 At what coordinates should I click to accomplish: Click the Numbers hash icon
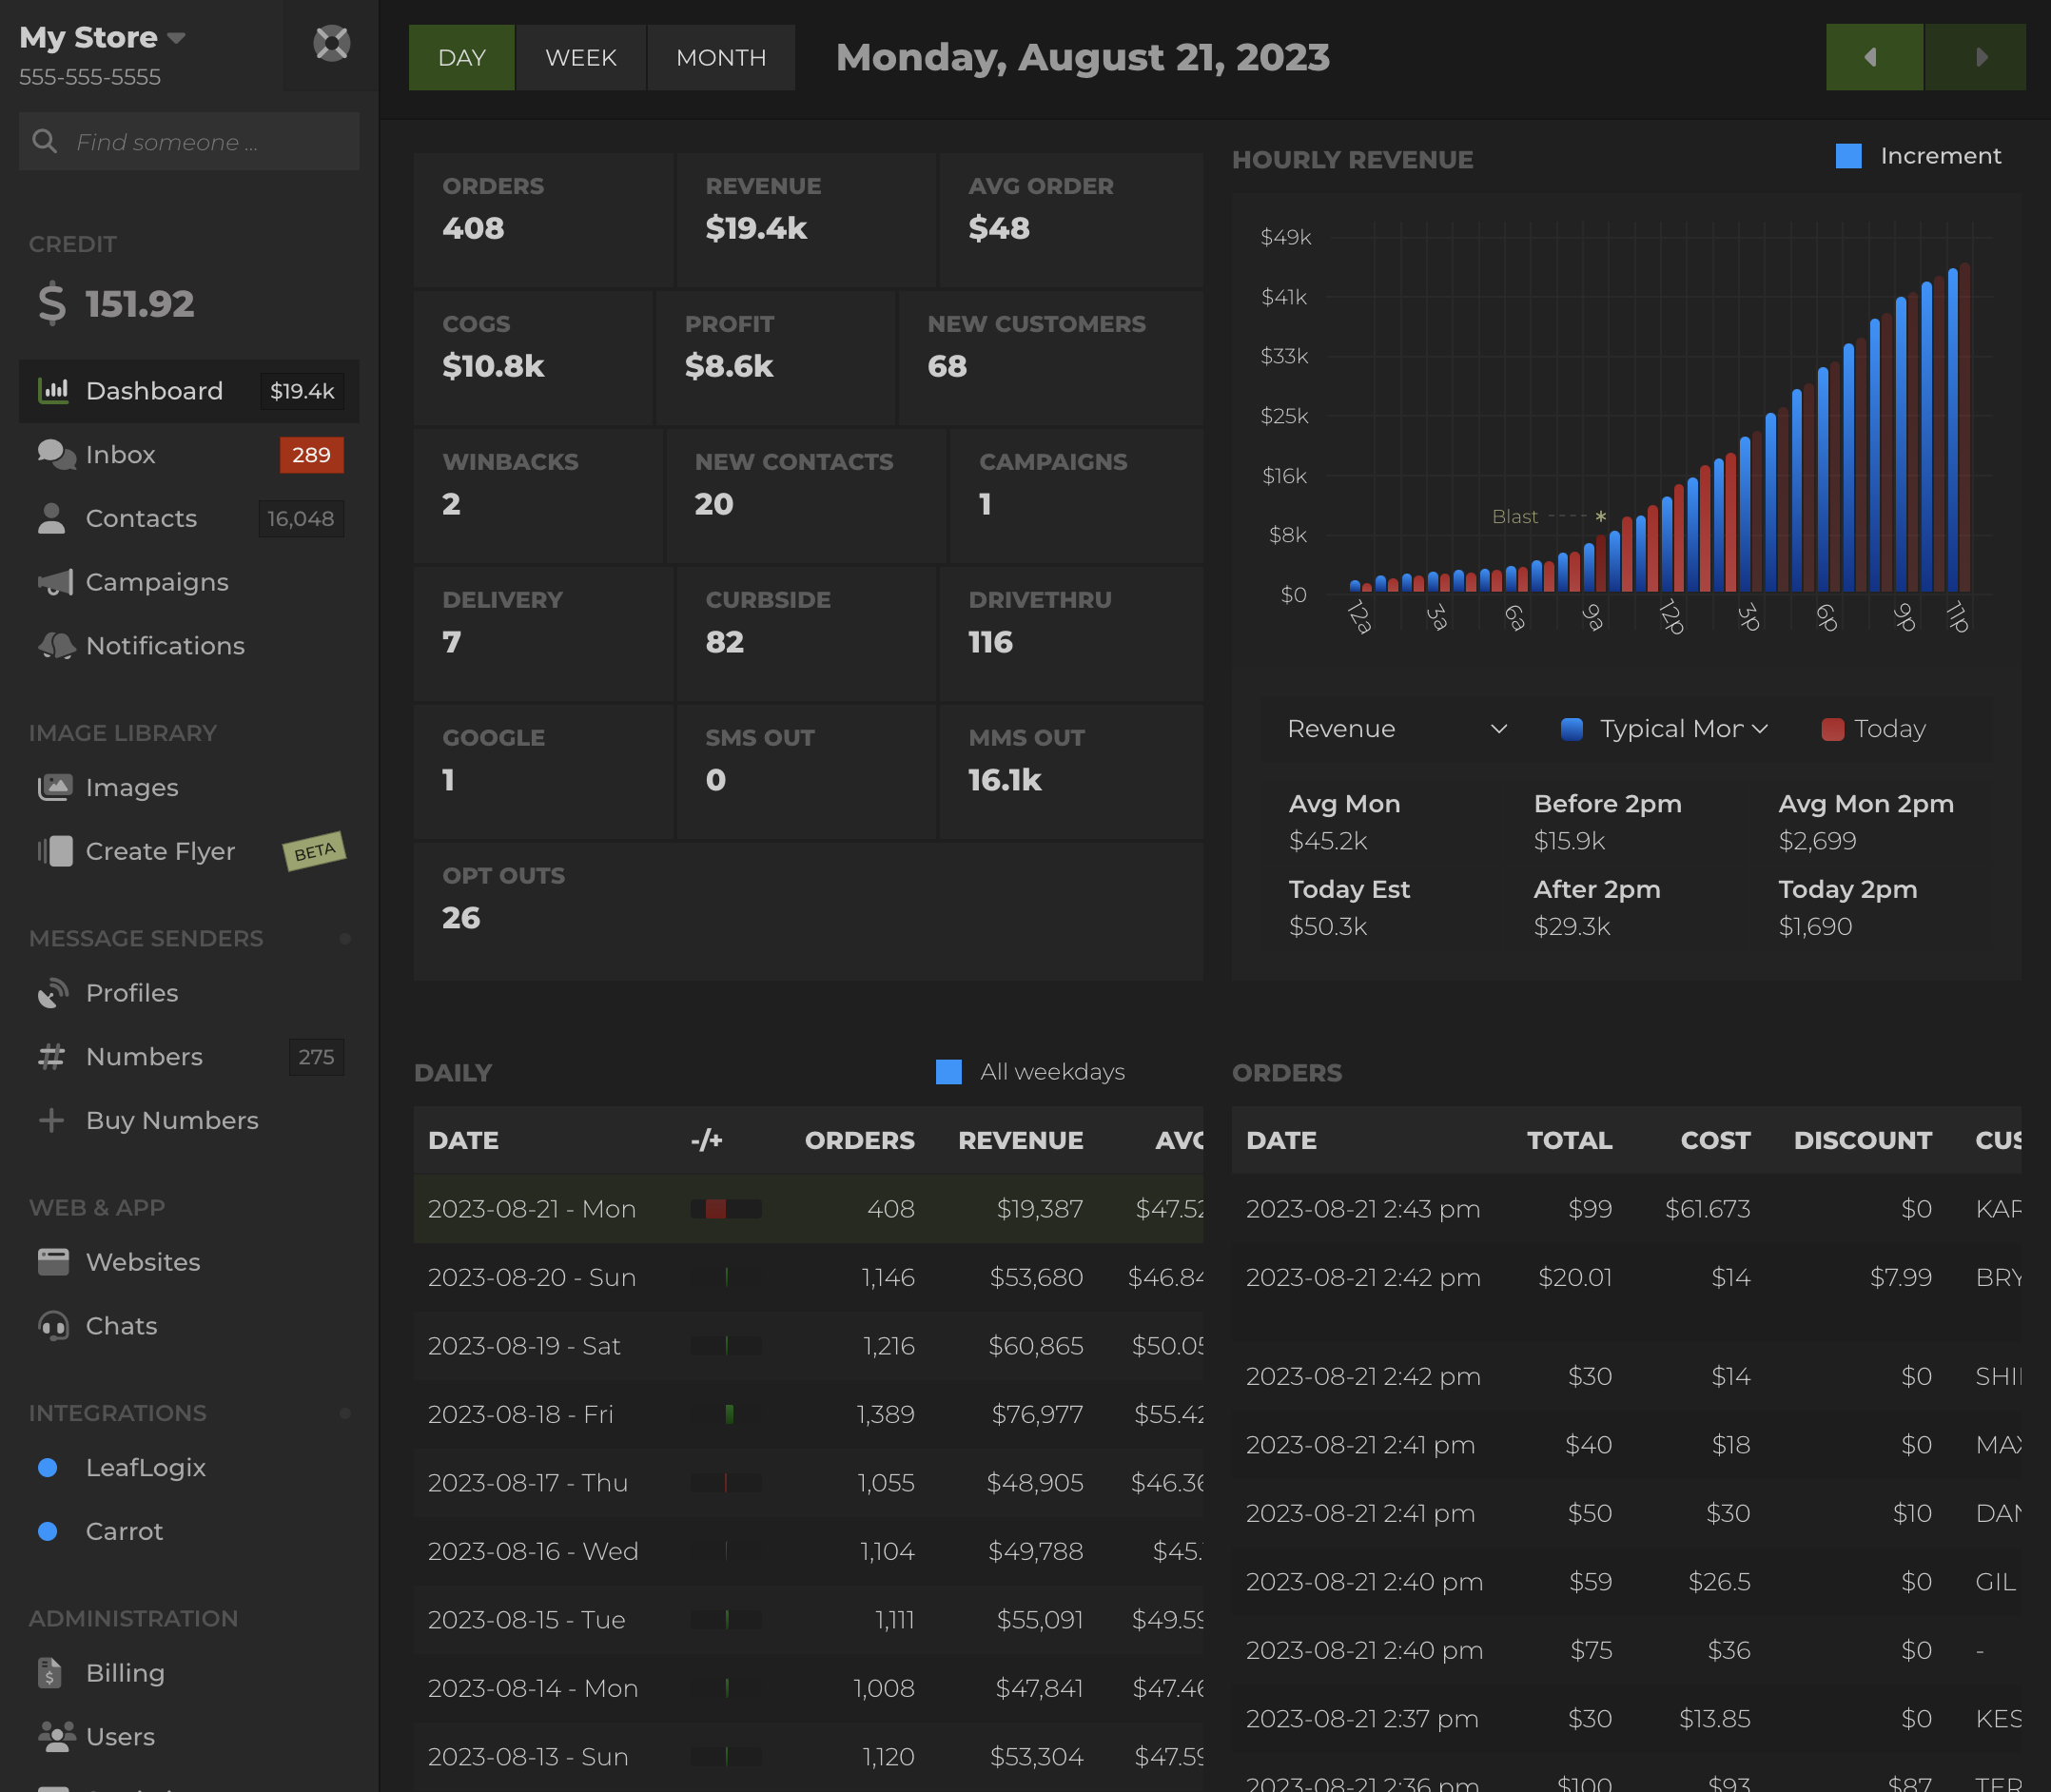[52, 1057]
